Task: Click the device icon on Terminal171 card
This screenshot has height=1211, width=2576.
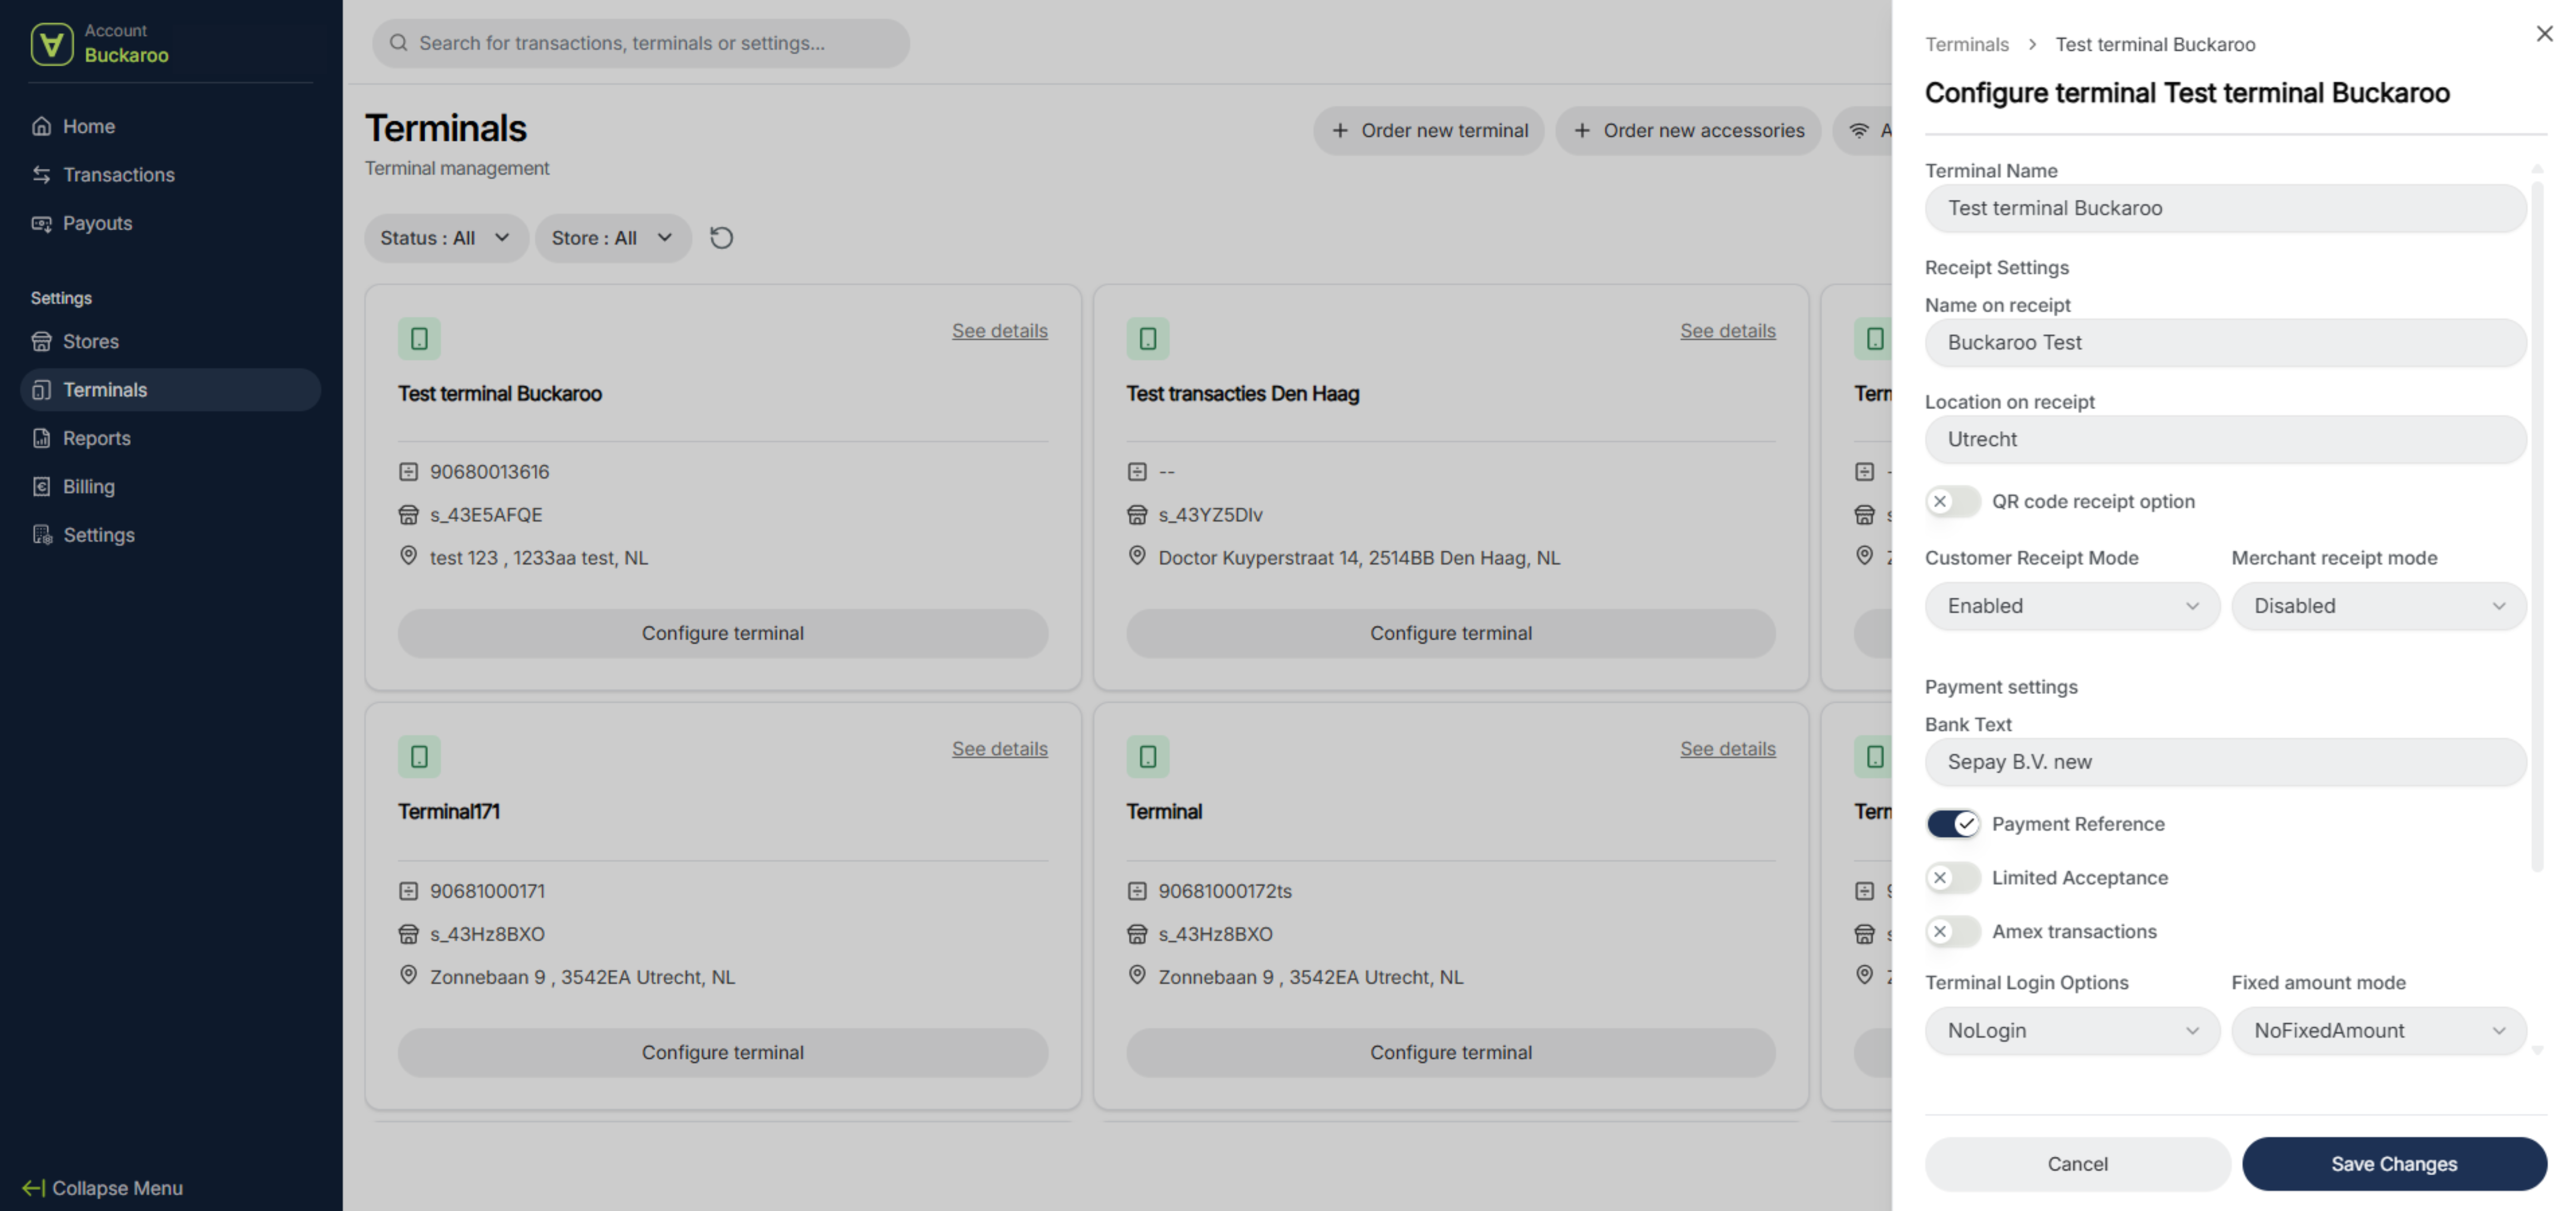Action: [419, 756]
